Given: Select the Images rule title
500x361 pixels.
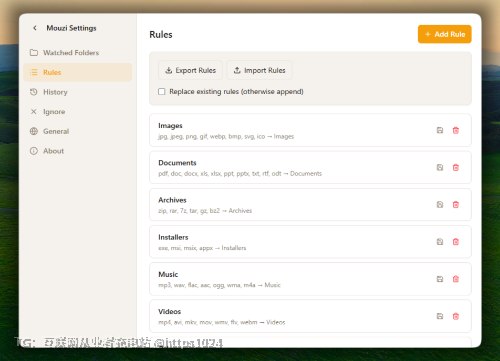Looking at the screenshot, I should 170,126.
